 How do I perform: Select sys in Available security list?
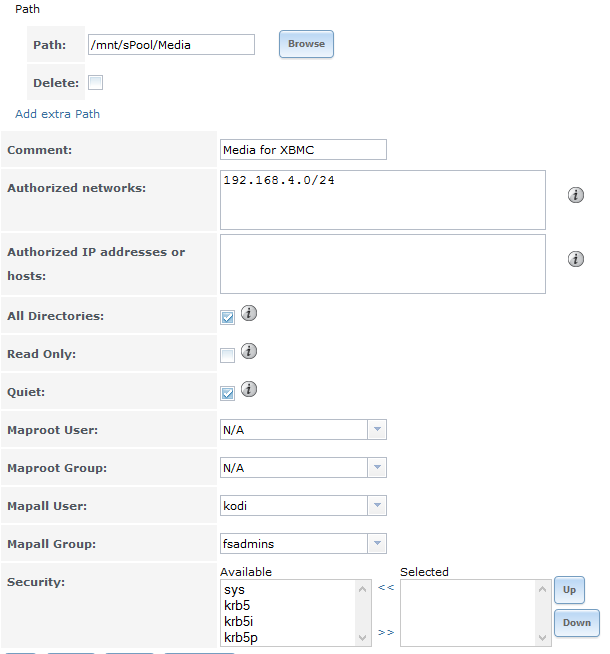[x=234, y=590]
